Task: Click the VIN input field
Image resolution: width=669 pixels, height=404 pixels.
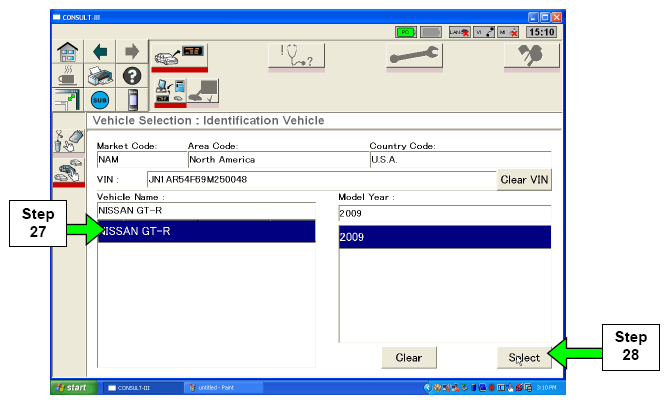Action: 319,180
